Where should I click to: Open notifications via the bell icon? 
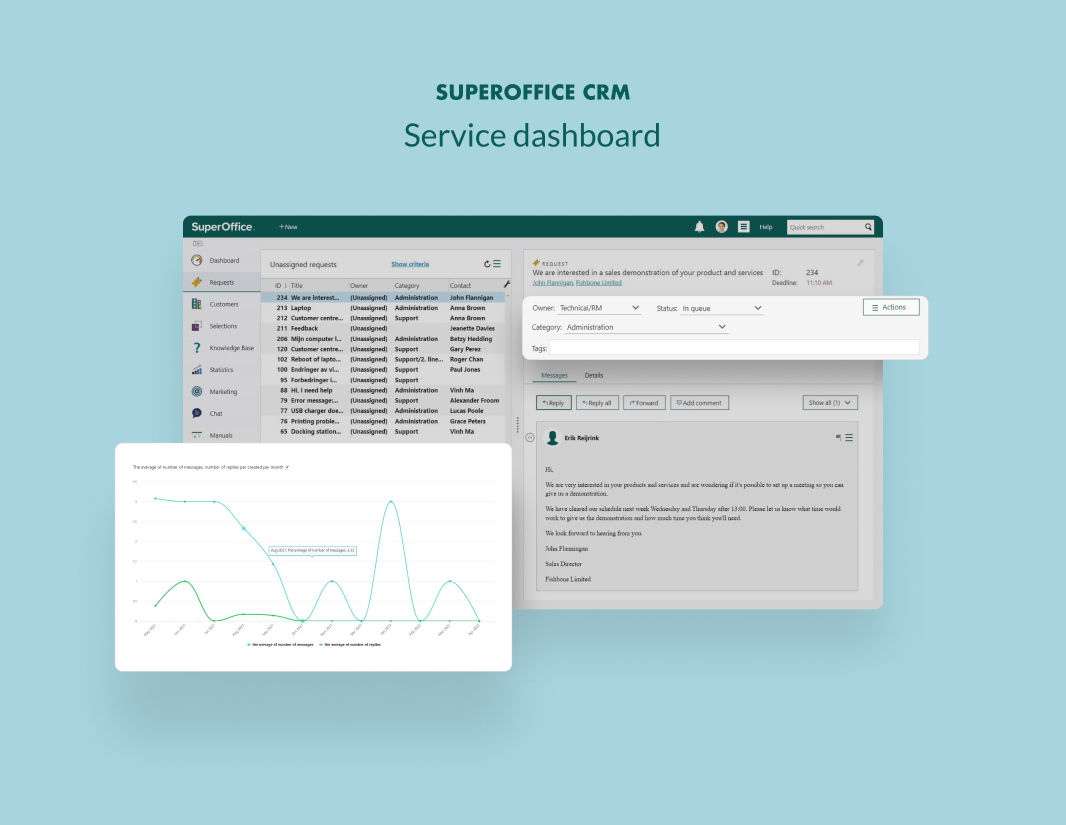coord(700,227)
